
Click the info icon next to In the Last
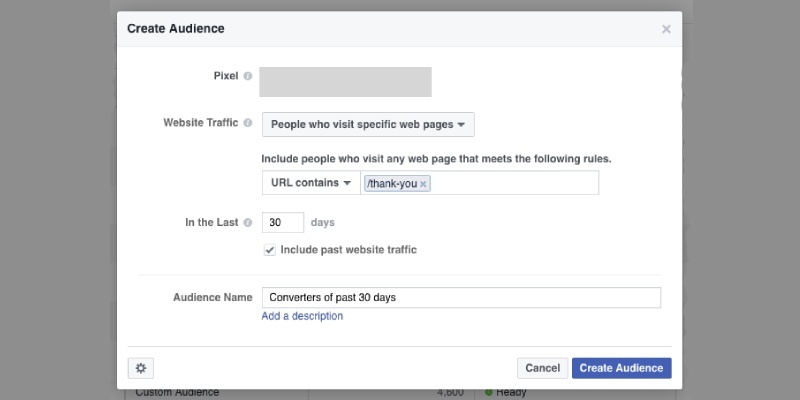(247, 223)
